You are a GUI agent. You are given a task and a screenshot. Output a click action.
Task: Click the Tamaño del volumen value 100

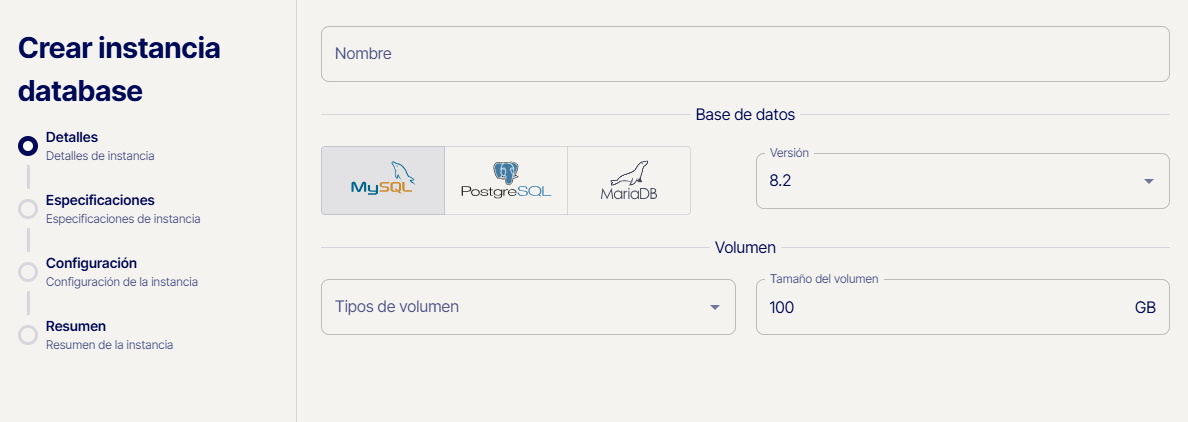click(782, 307)
